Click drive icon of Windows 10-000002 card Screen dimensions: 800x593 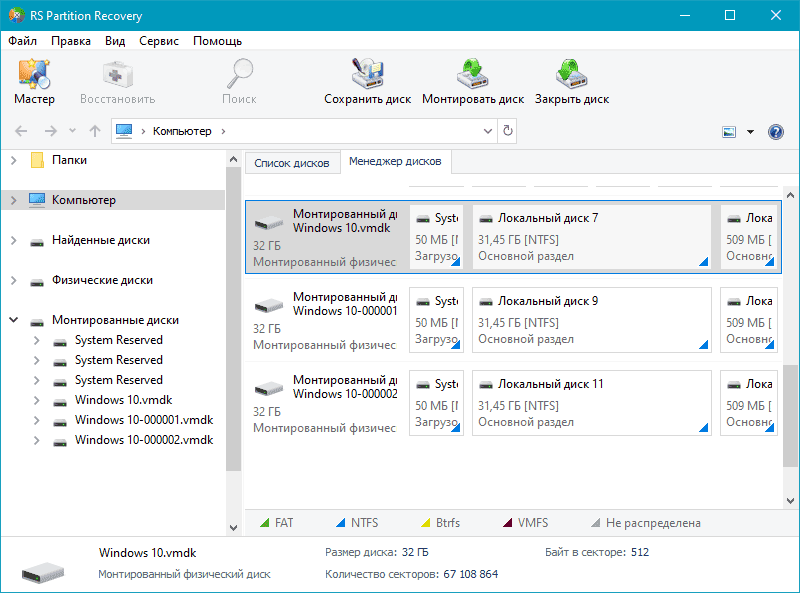(x=269, y=389)
